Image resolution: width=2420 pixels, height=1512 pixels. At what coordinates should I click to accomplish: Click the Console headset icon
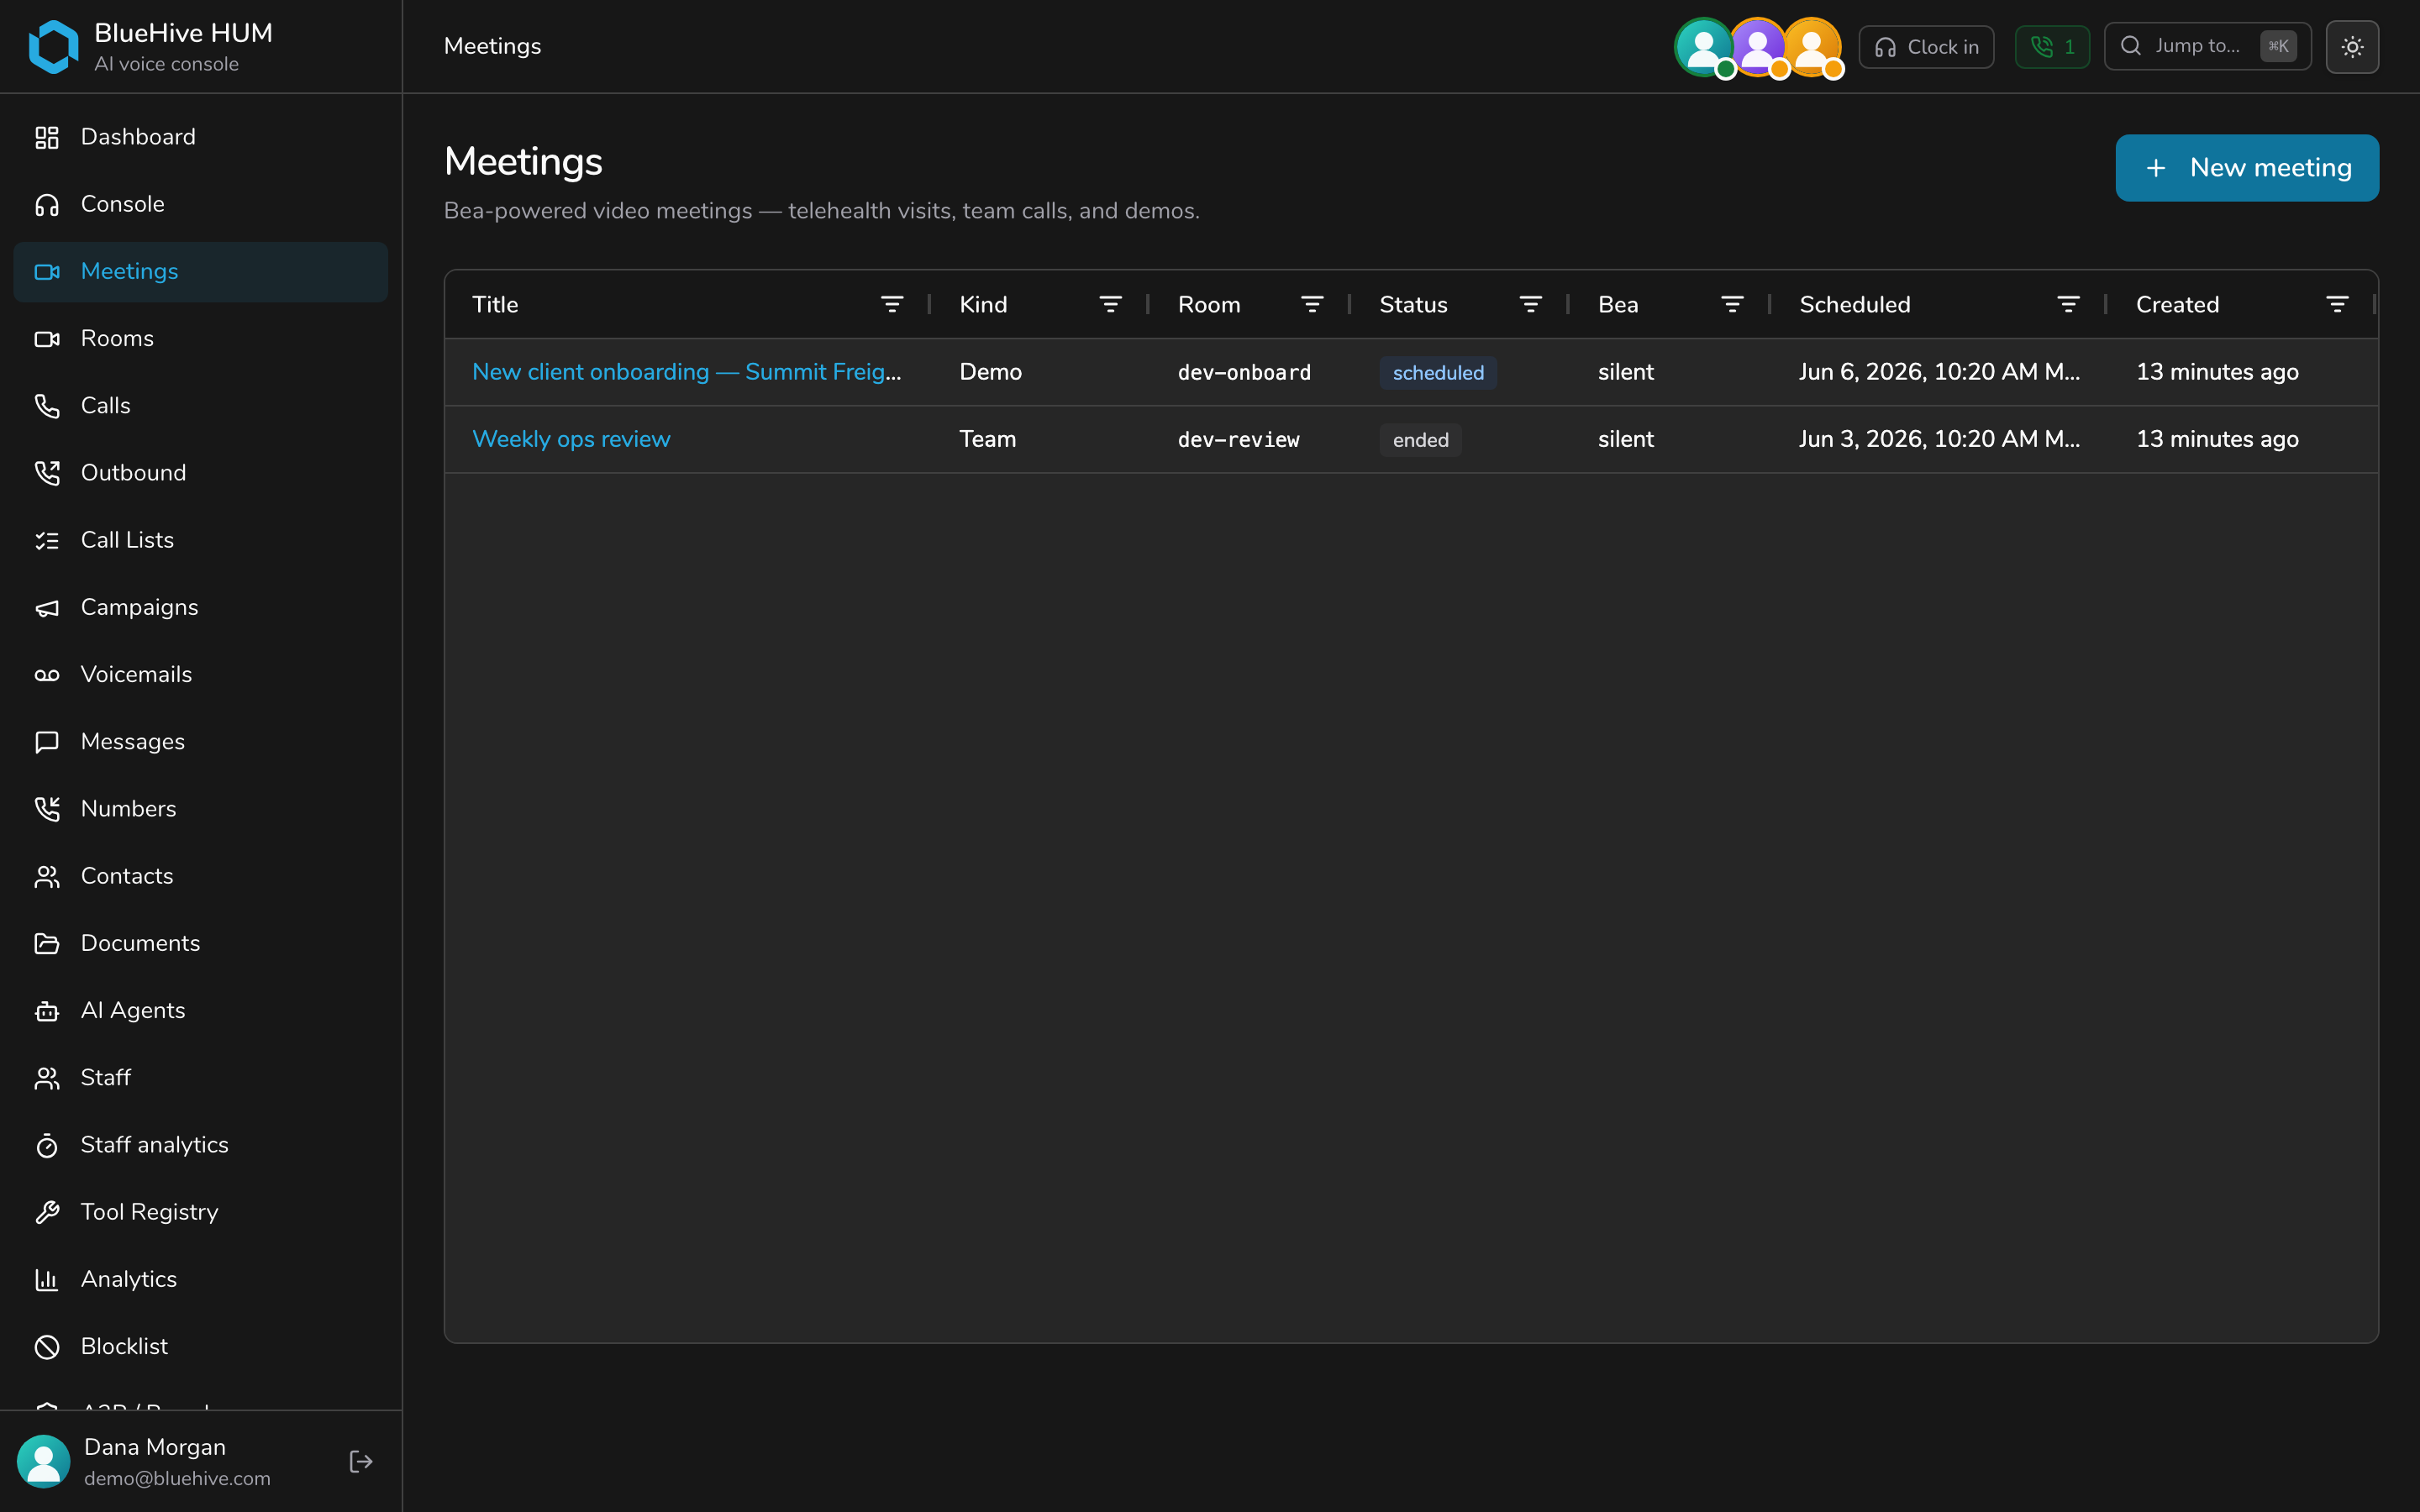point(47,204)
